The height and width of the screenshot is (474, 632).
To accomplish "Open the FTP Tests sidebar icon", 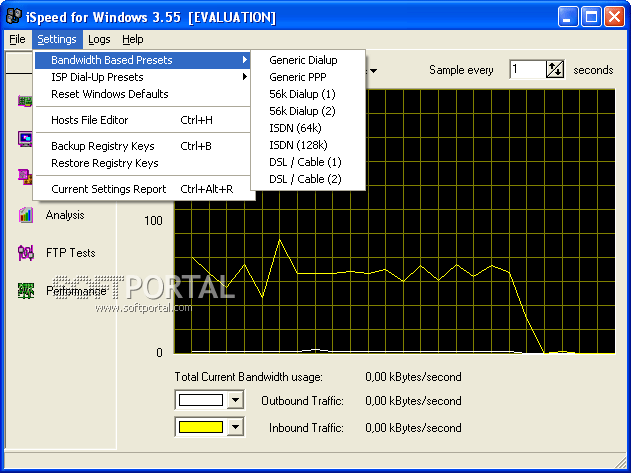I will [x=26, y=253].
